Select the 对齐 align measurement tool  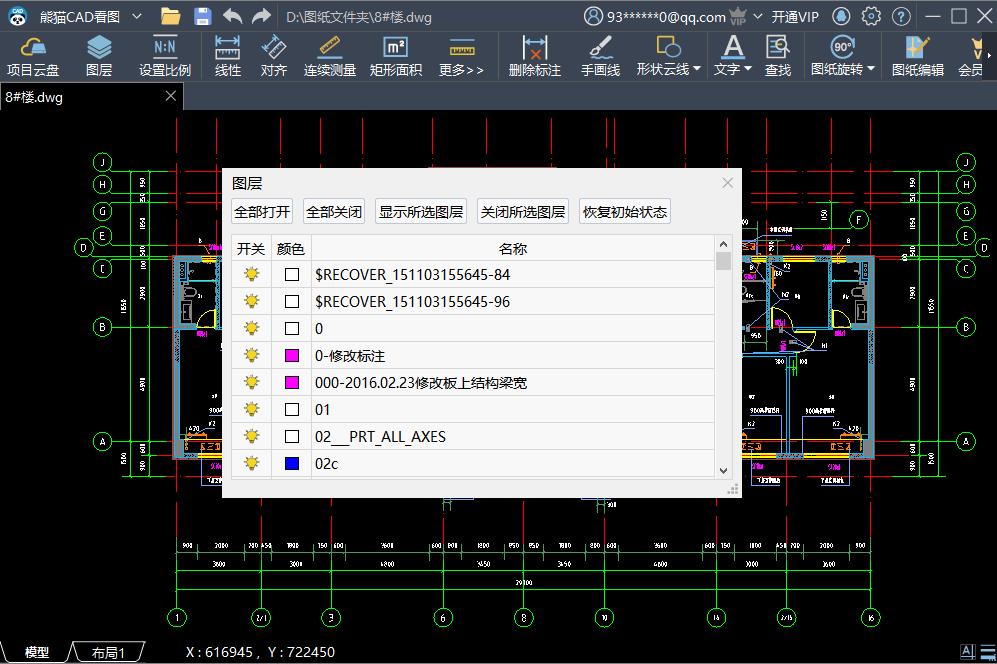pos(275,54)
